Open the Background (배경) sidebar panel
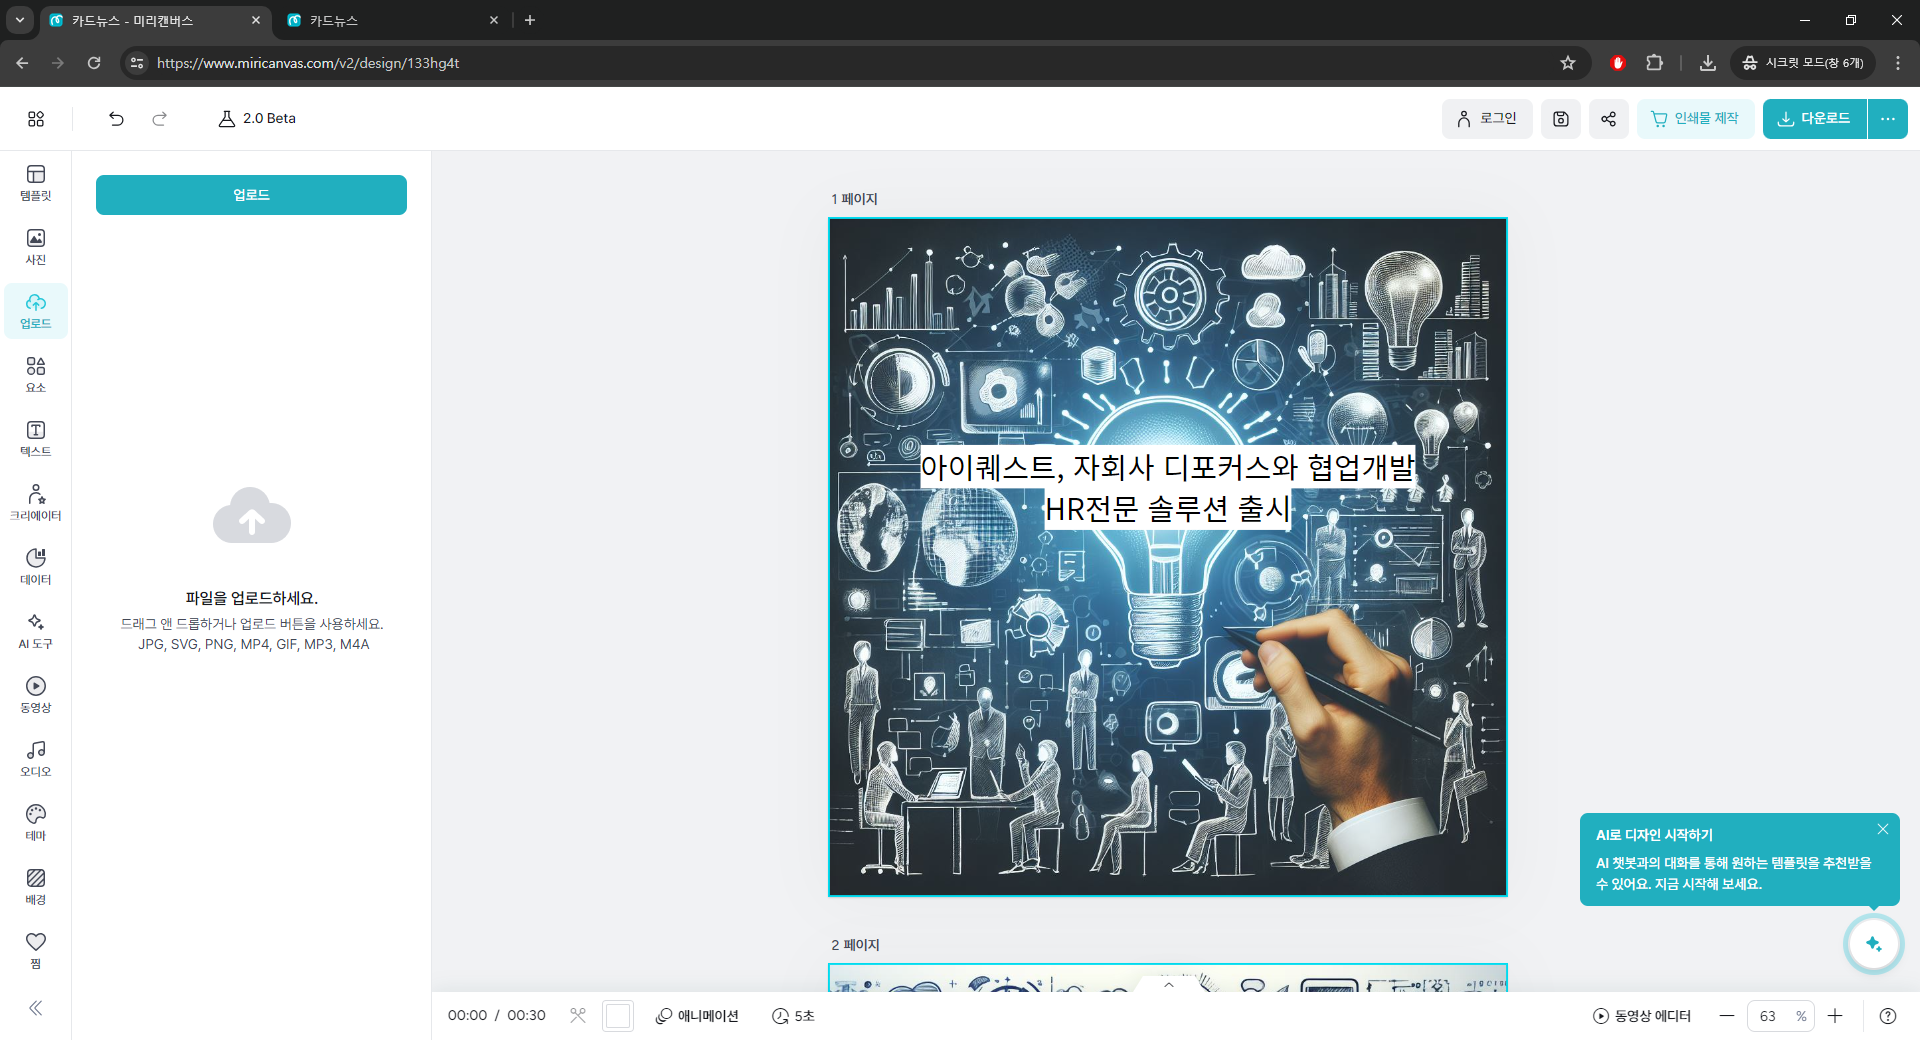Image resolution: width=1920 pixels, height=1040 pixels. (x=36, y=887)
